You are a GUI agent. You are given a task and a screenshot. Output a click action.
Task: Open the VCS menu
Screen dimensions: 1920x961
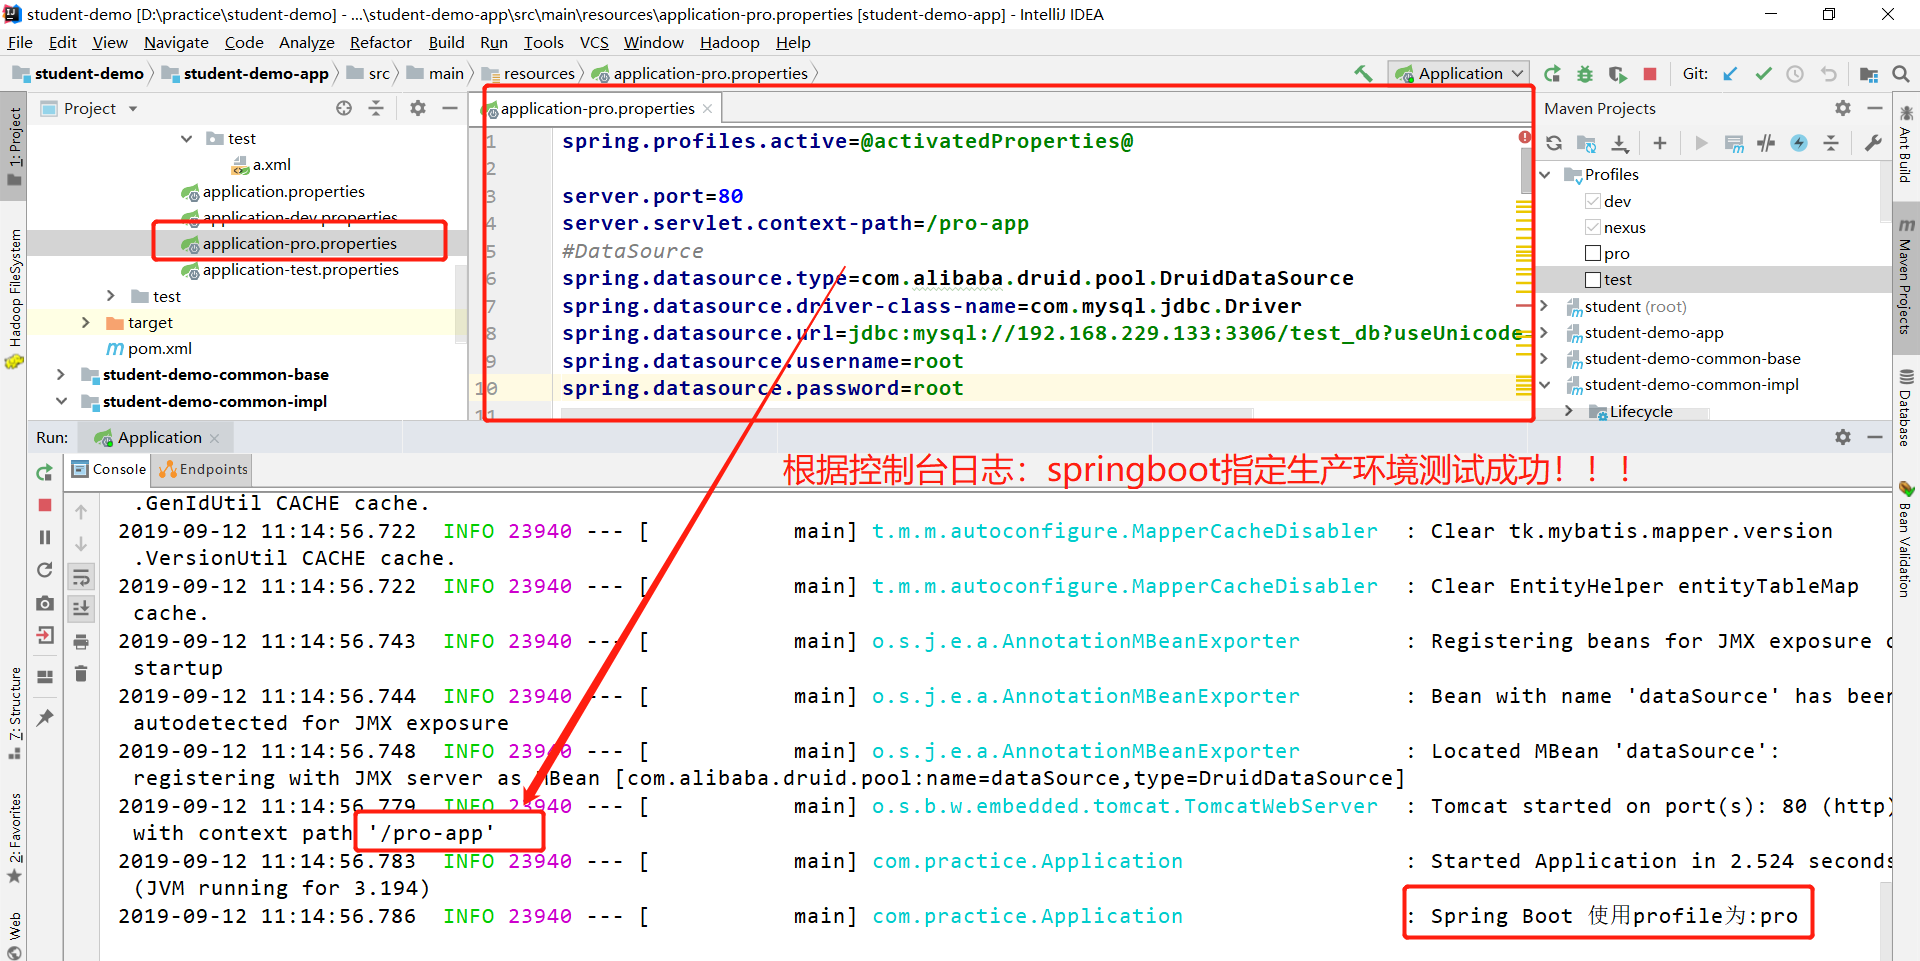(594, 42)
